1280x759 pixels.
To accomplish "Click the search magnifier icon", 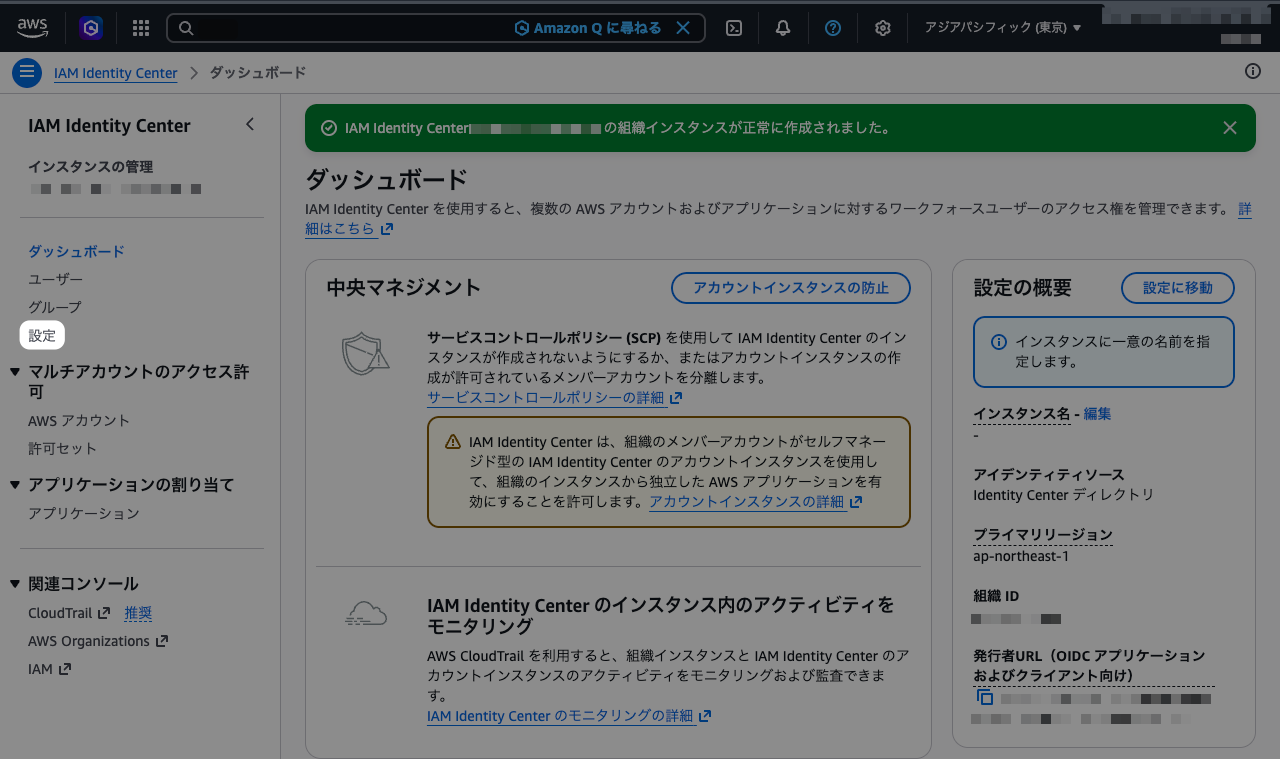I will (x=186, y=28).
